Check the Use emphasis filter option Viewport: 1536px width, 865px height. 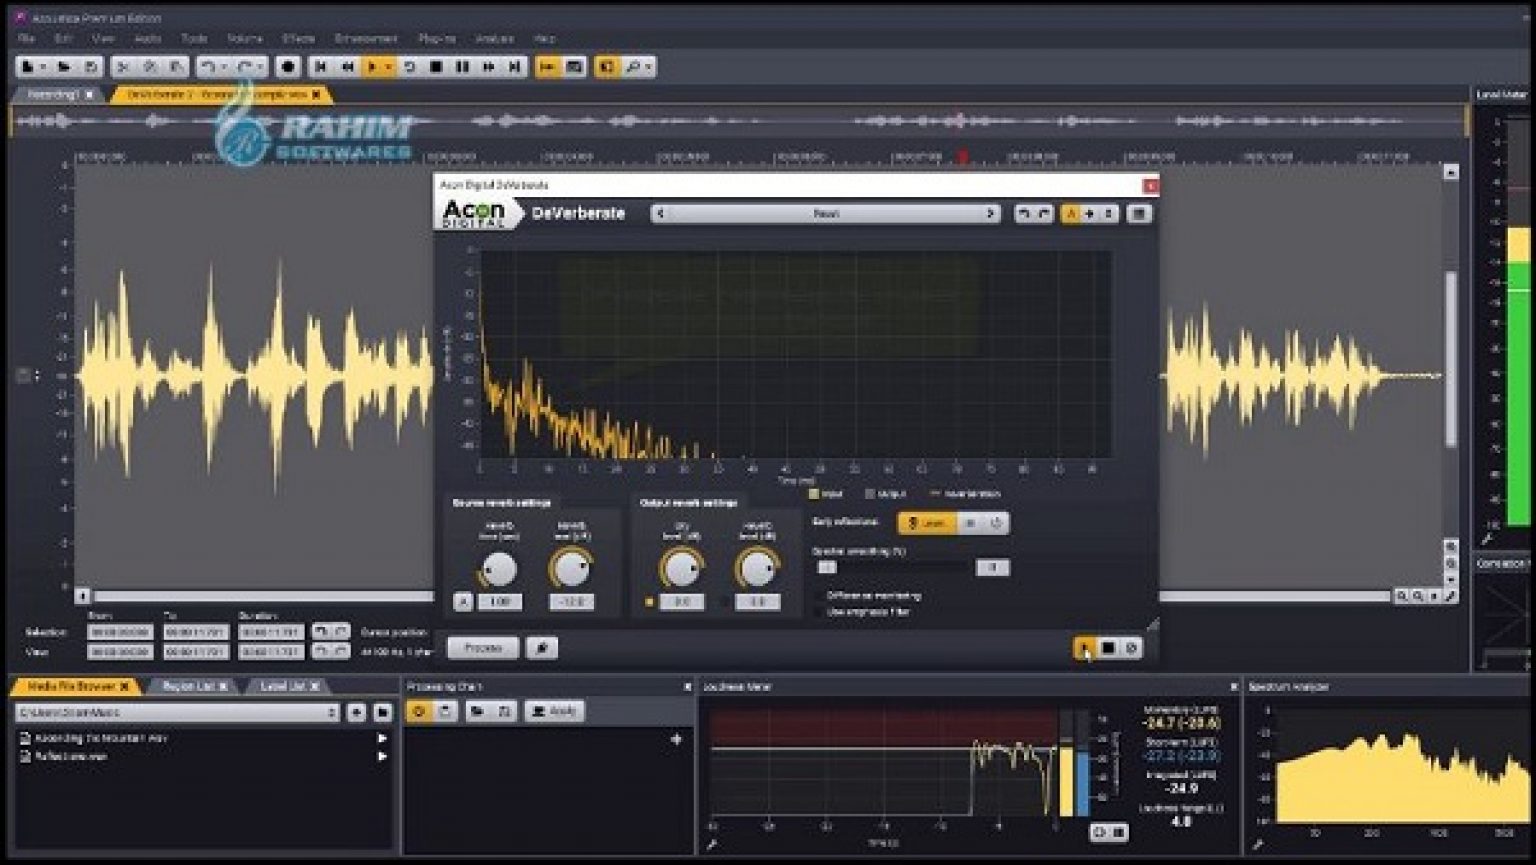(x=818, y=613)
